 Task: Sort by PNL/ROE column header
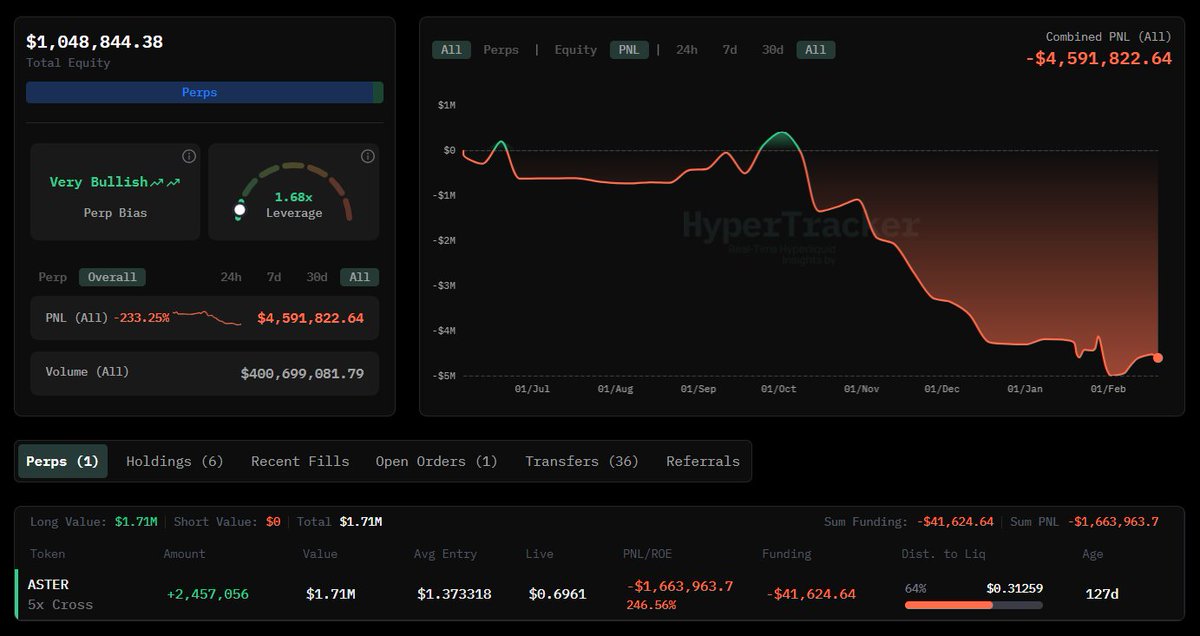650,553
